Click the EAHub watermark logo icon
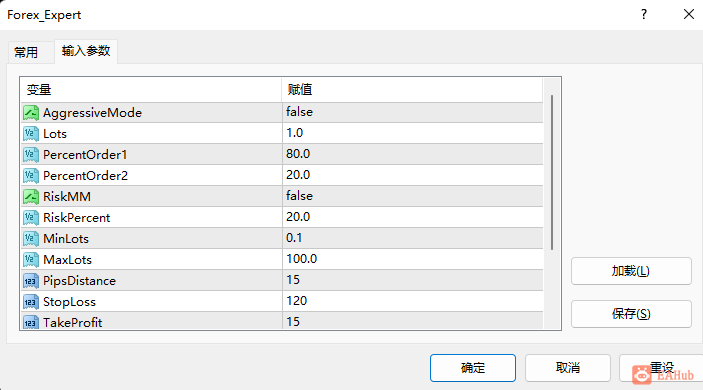703x390 pixels. click(642, 375)
